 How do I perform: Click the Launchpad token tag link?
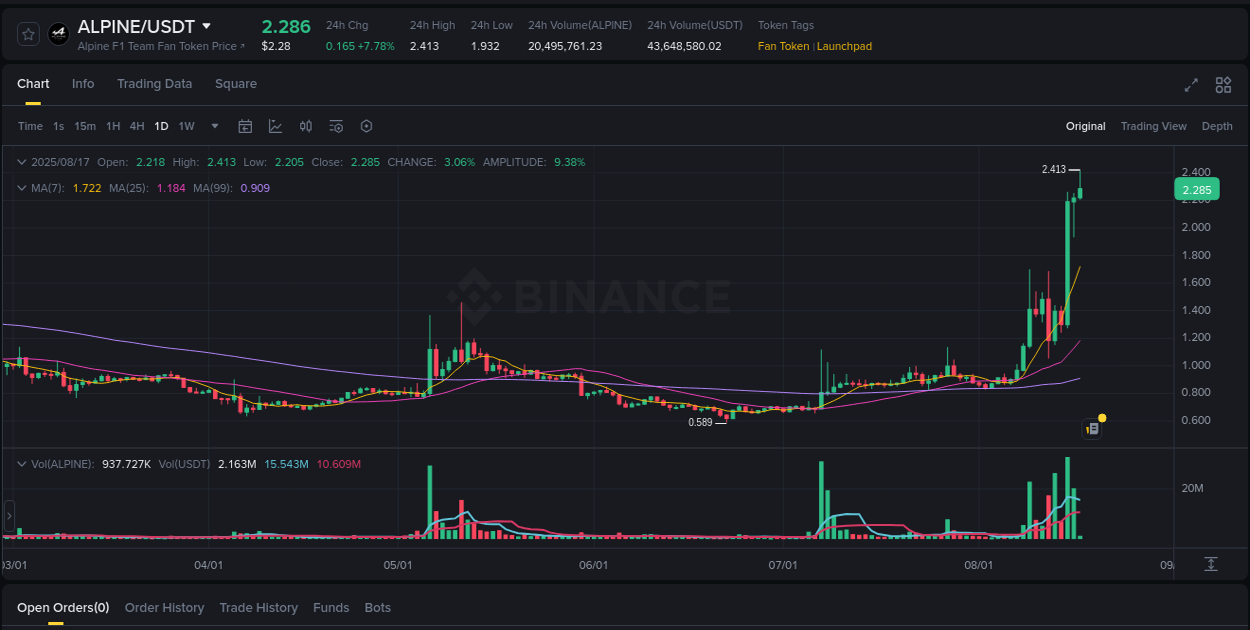tap(843, 46)
